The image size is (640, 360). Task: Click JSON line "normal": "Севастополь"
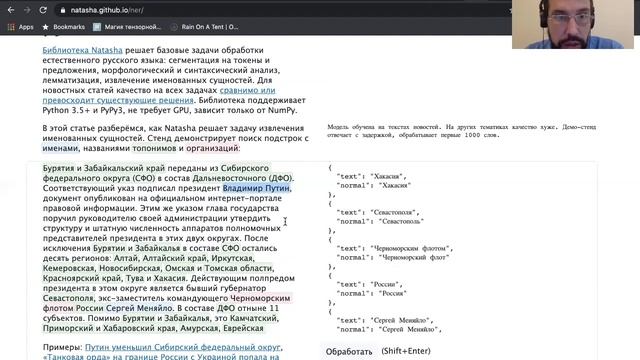coord(380,222)
